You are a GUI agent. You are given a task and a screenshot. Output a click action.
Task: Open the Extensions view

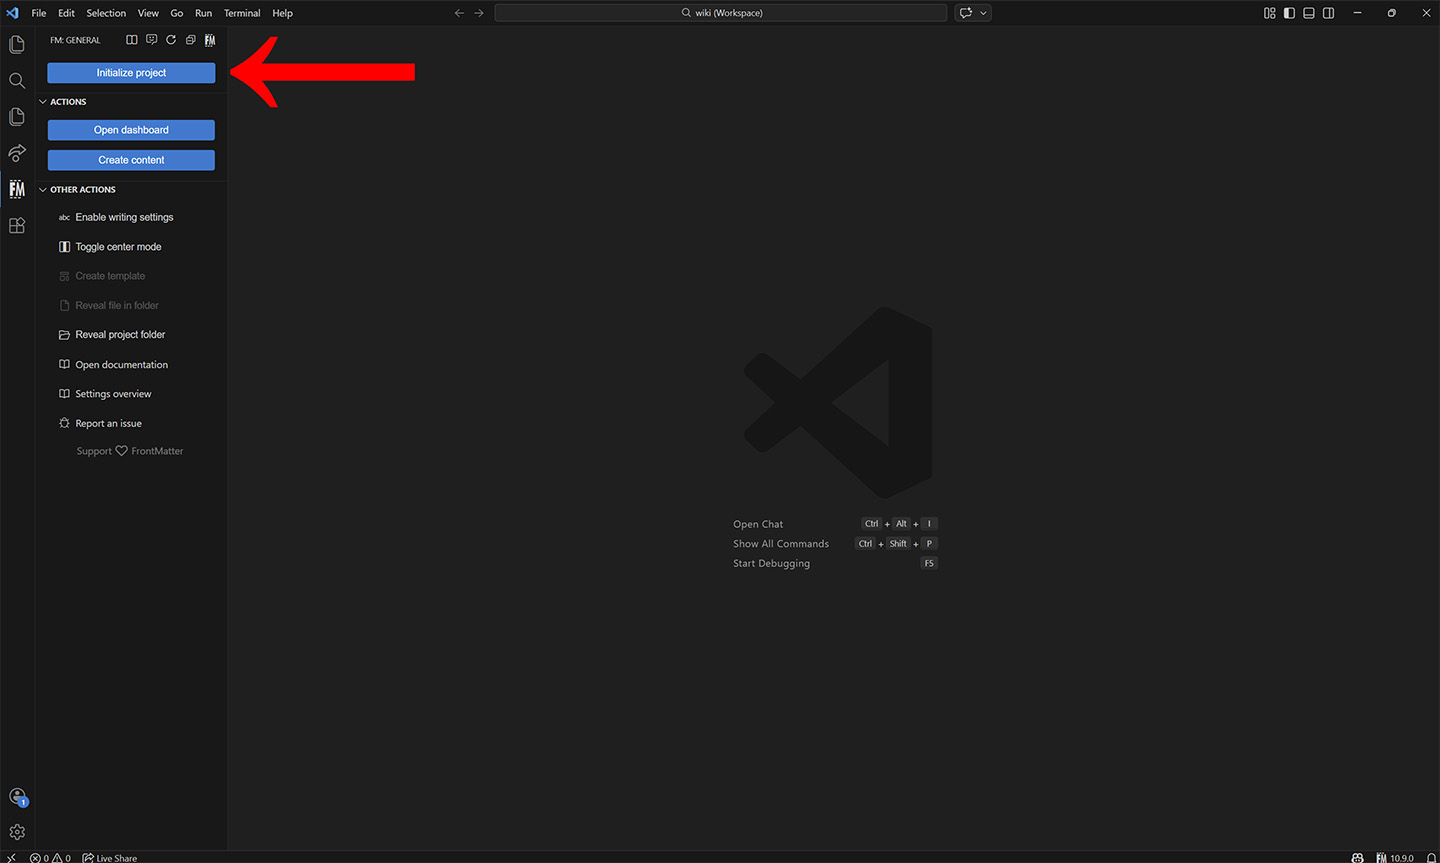pos(17,226)
